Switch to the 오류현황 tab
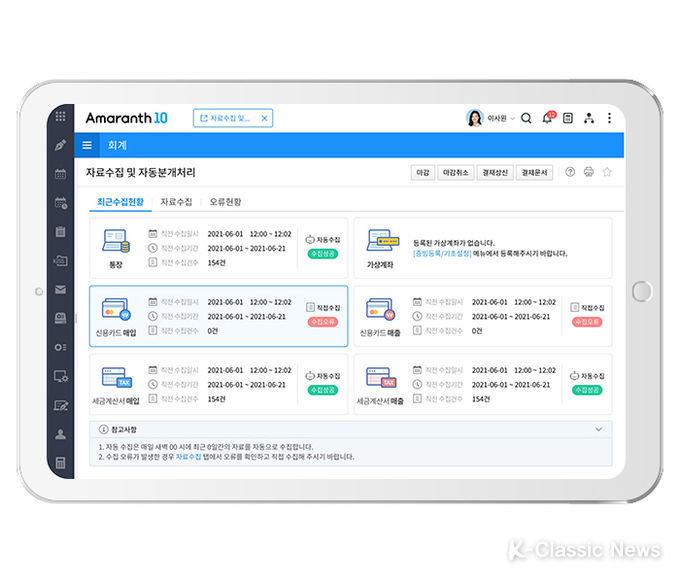 [x=225, y=202]
